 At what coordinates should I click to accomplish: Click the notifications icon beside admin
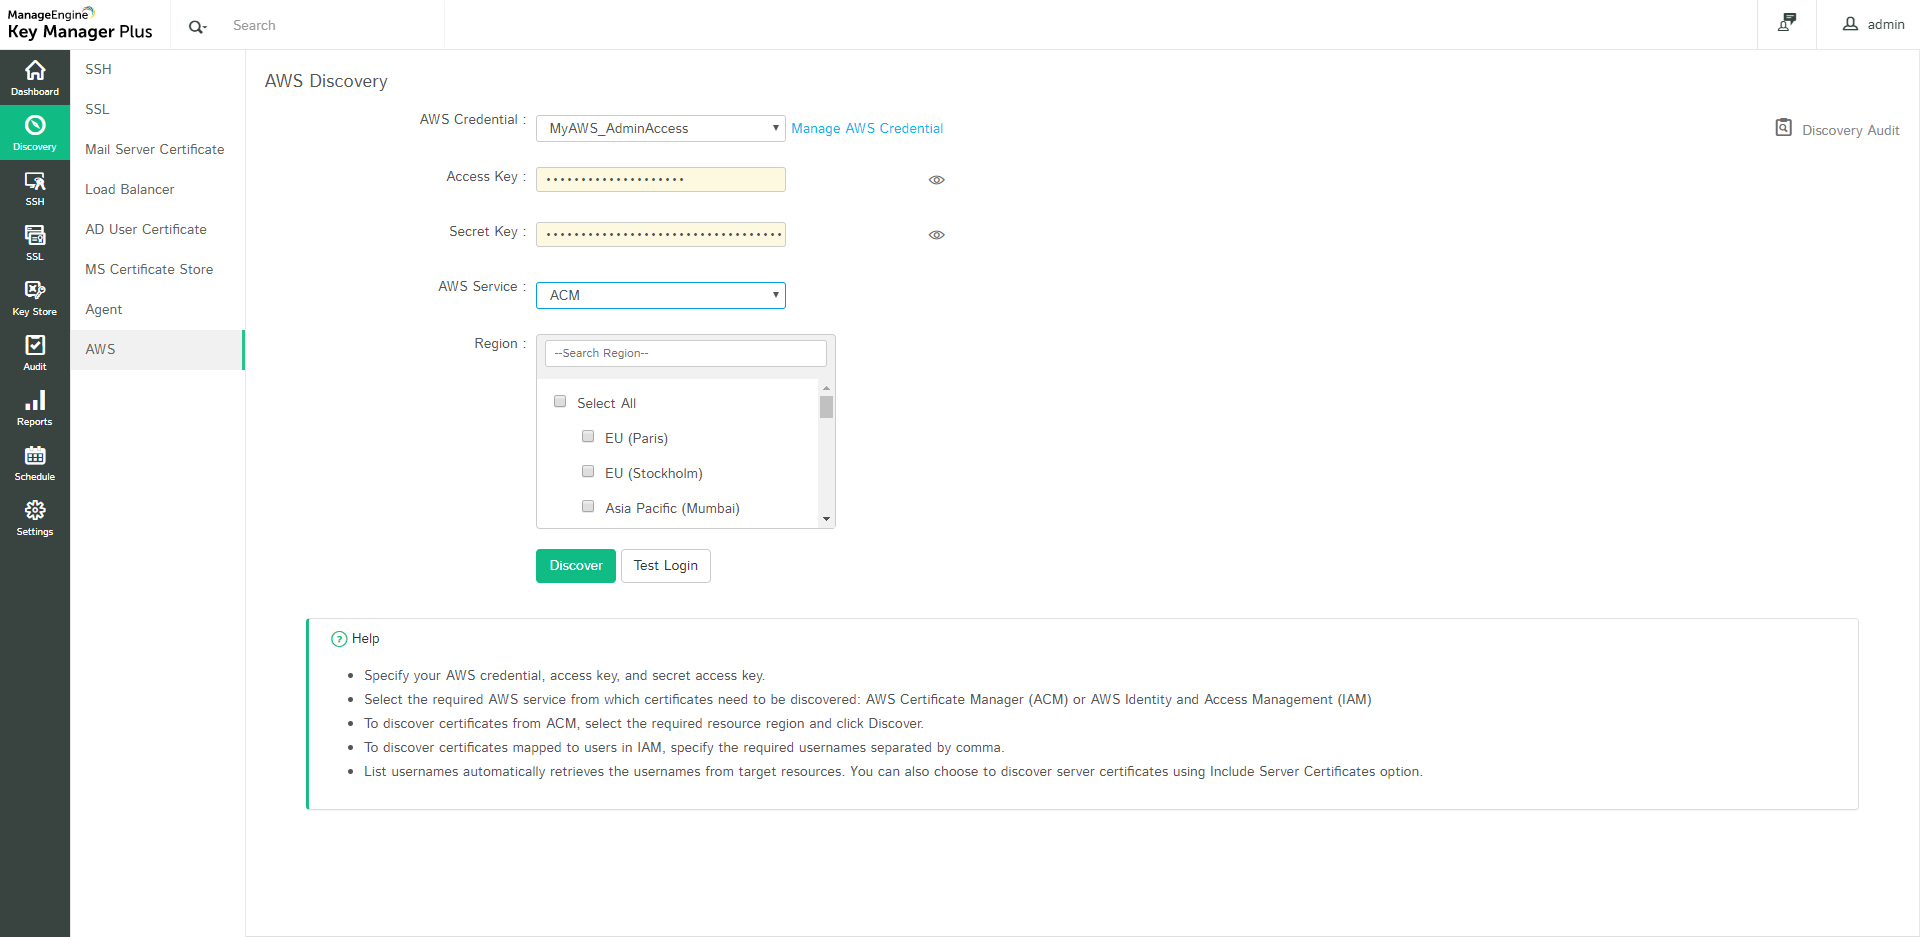(1786, 23)
